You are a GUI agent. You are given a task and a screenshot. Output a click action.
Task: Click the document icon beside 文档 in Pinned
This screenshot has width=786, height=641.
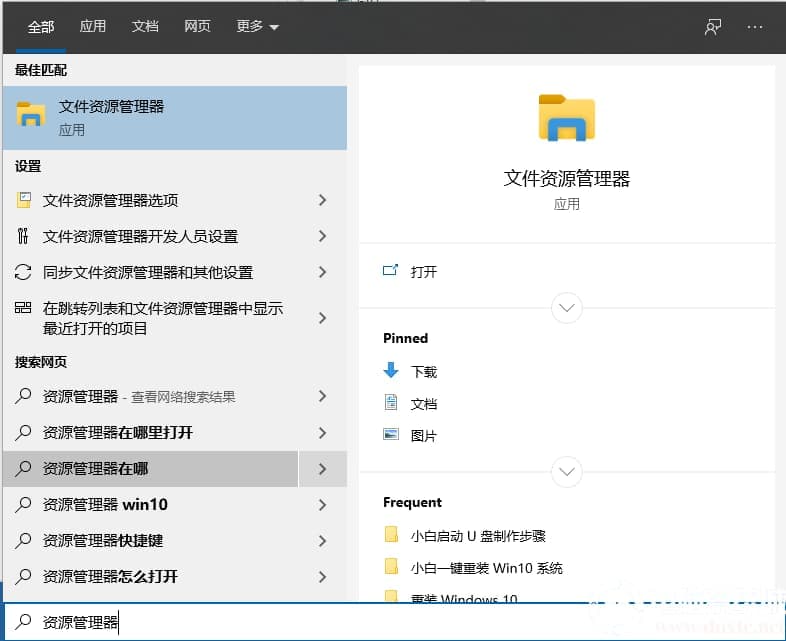pos(391,402)
